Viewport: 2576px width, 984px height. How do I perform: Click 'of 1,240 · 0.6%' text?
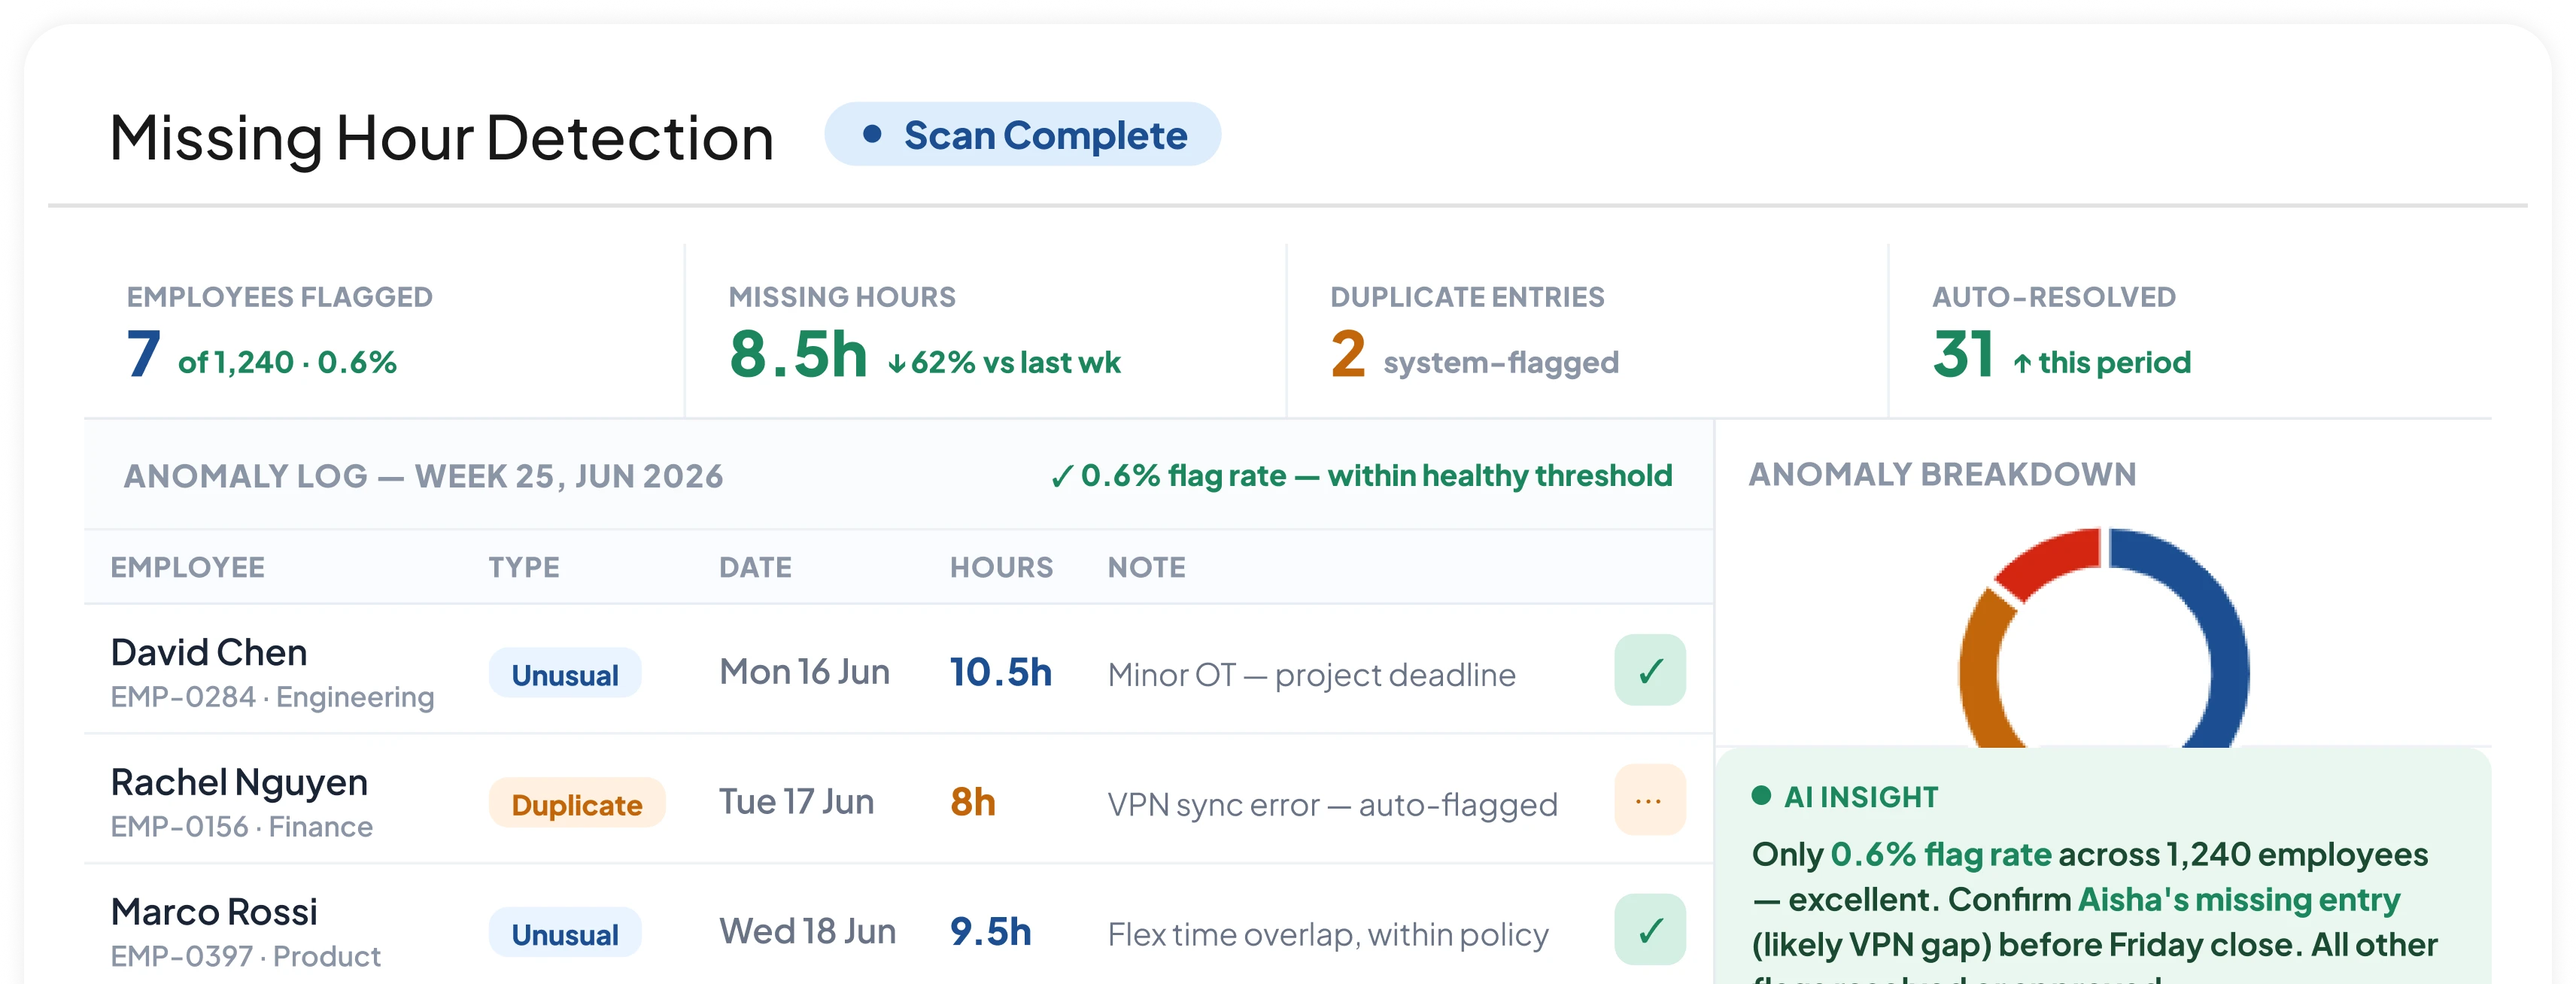(x=287, y=362)
